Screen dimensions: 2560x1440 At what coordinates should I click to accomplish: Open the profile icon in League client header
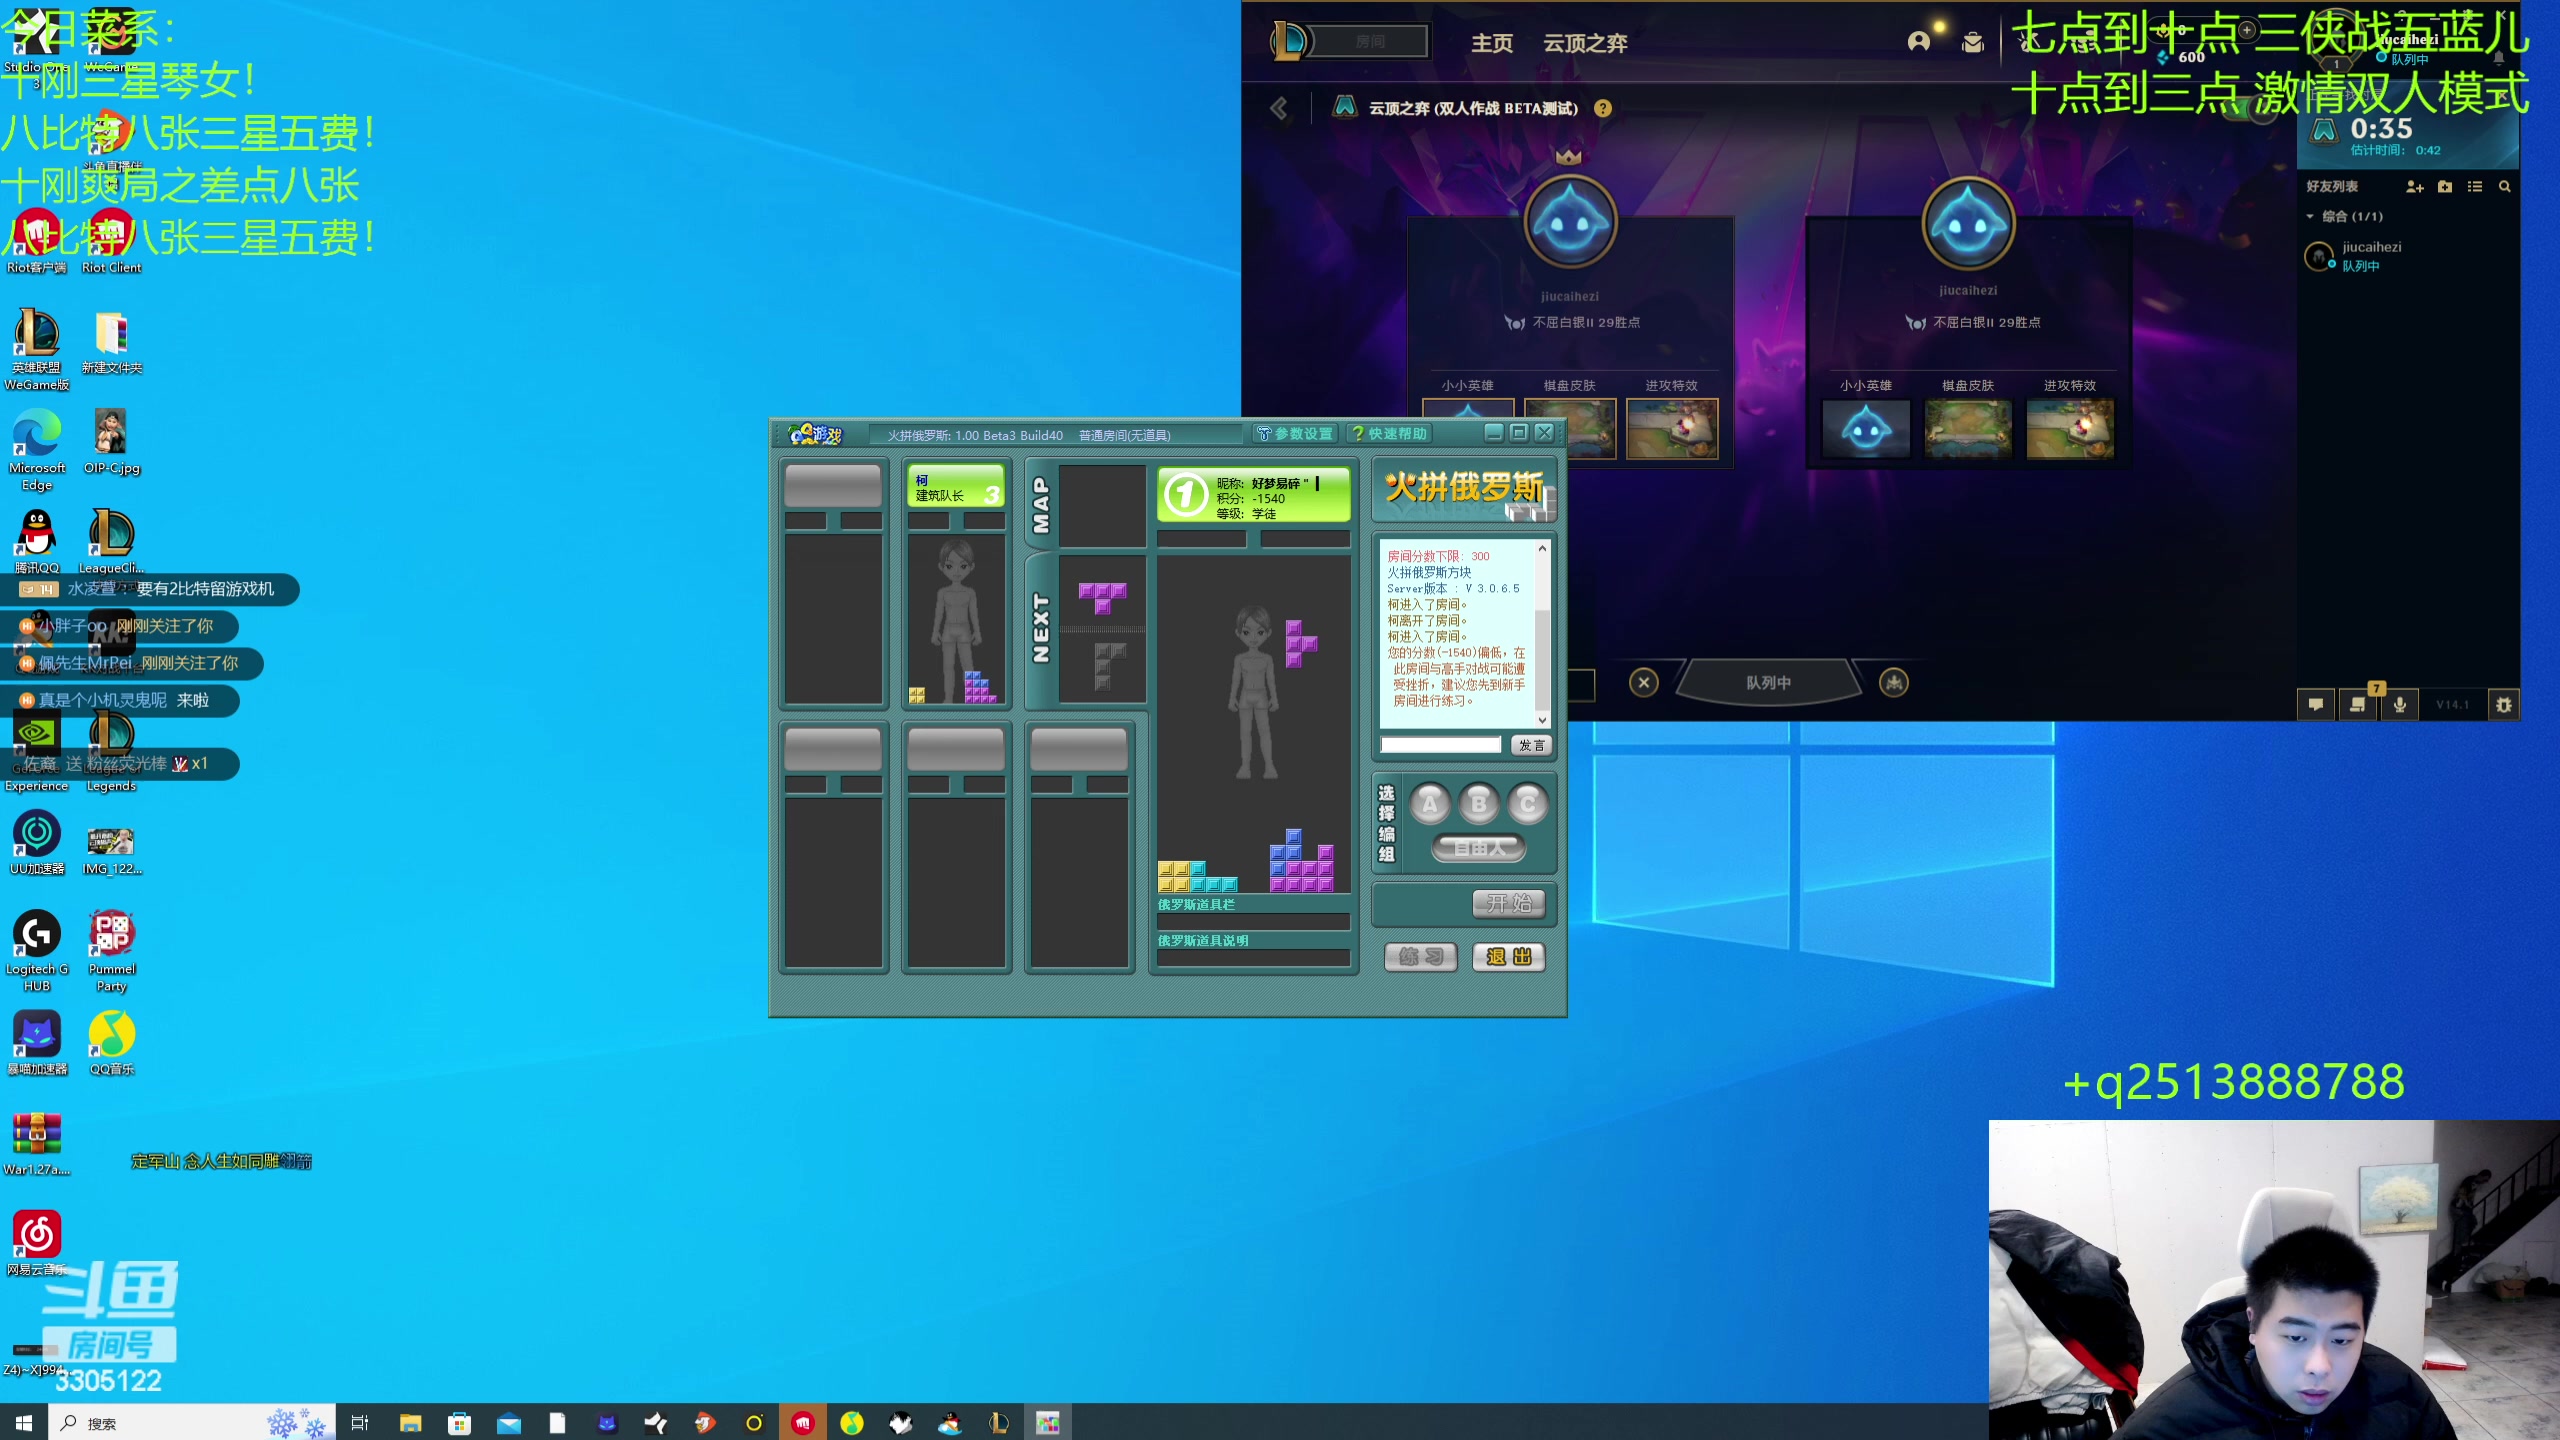pyautogui.click(x=1918, y=41)
